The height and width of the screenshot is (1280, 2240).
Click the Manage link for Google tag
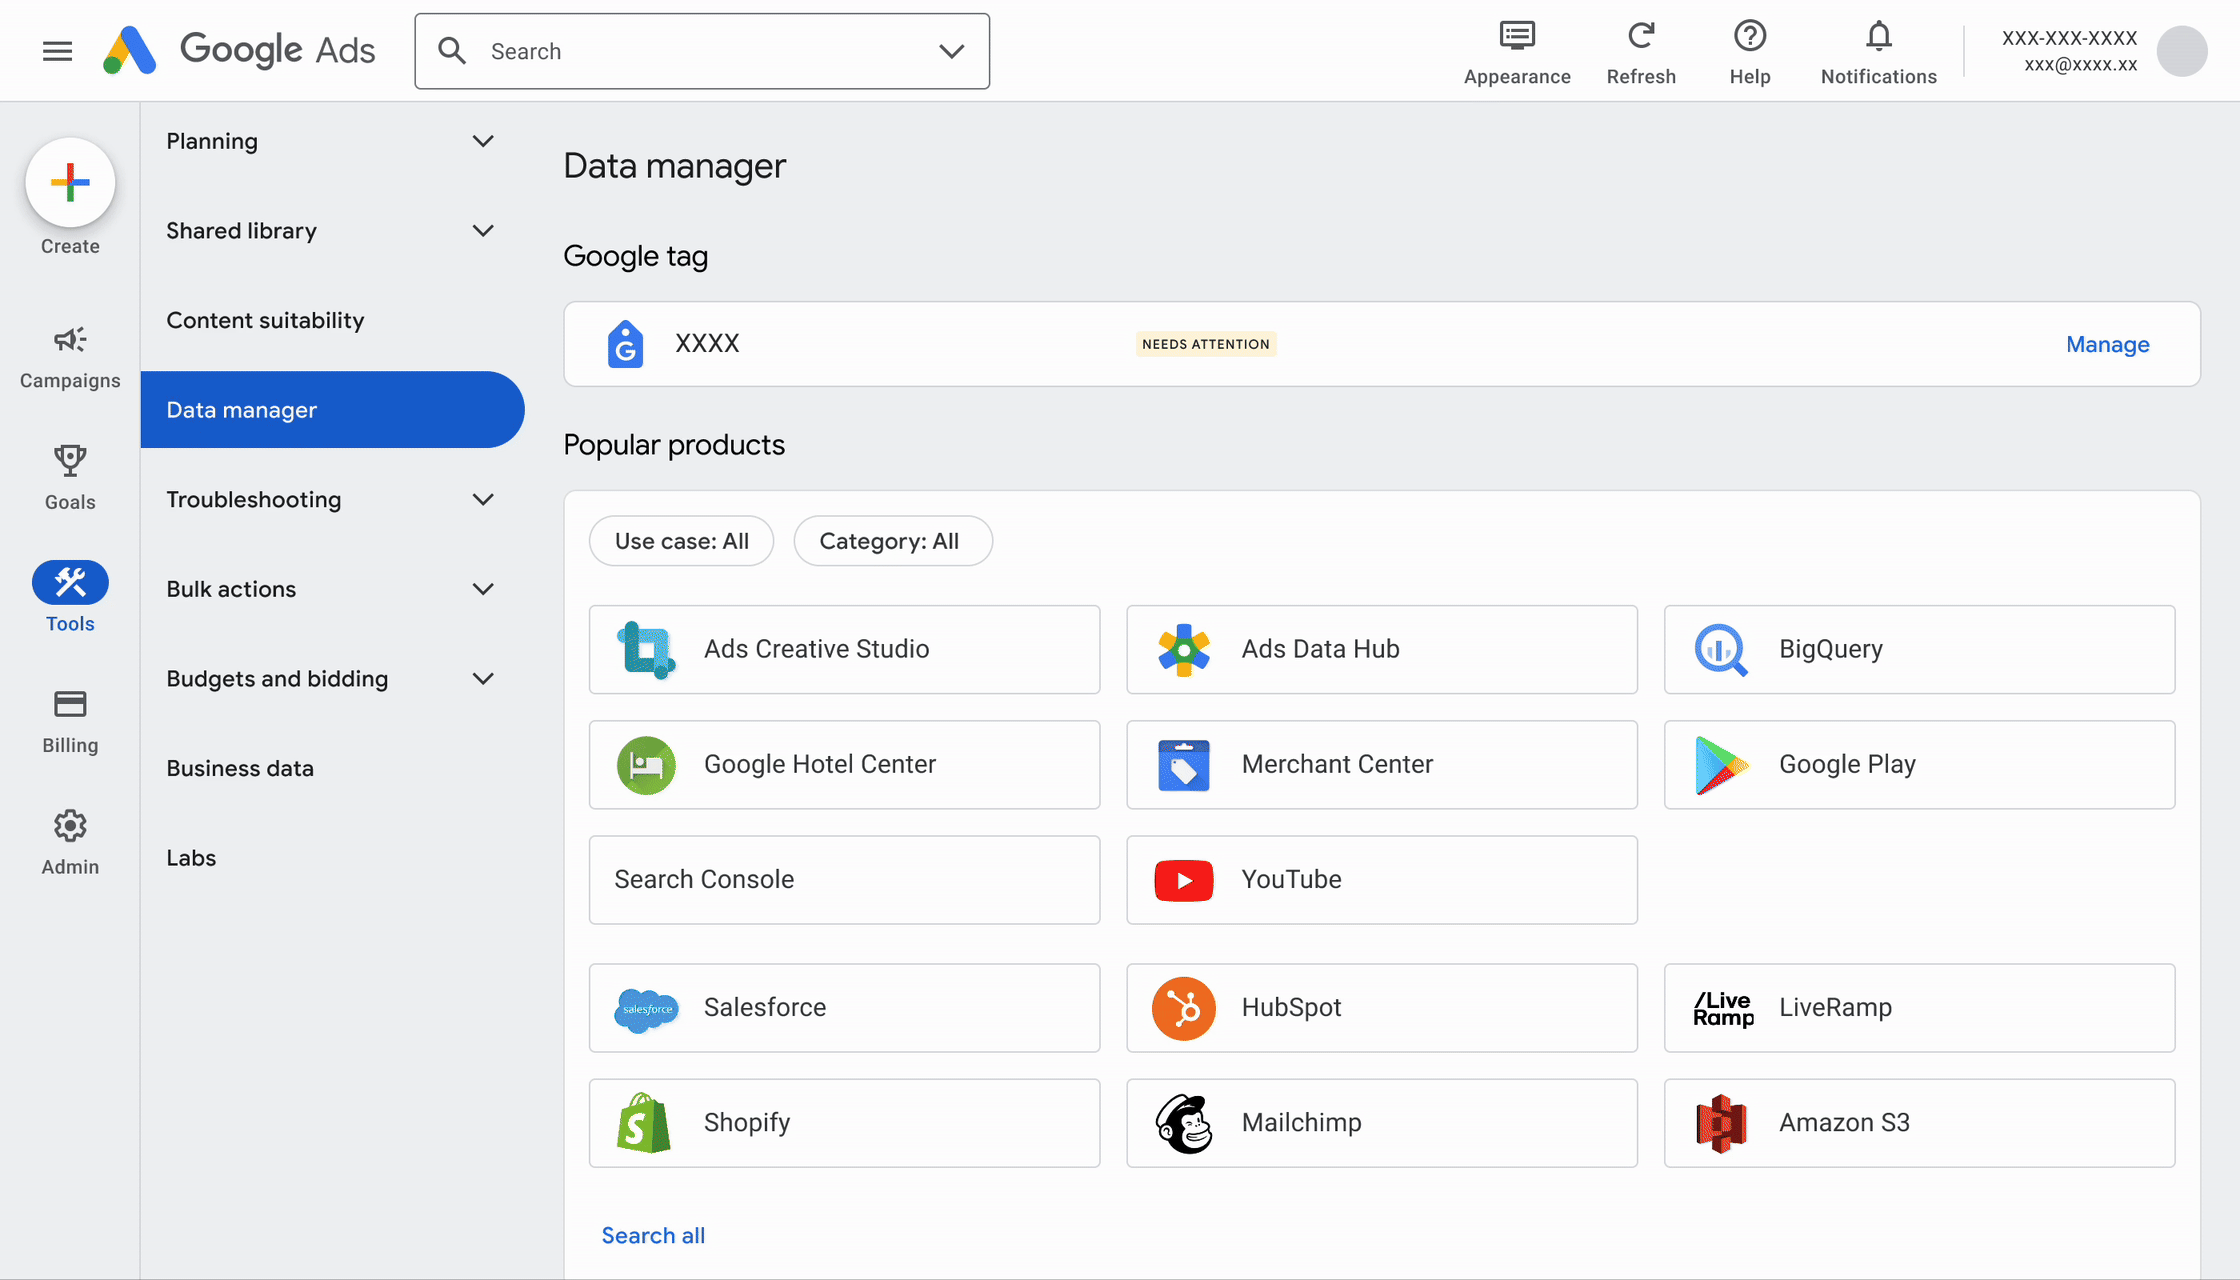click(x=2107, y=344)
